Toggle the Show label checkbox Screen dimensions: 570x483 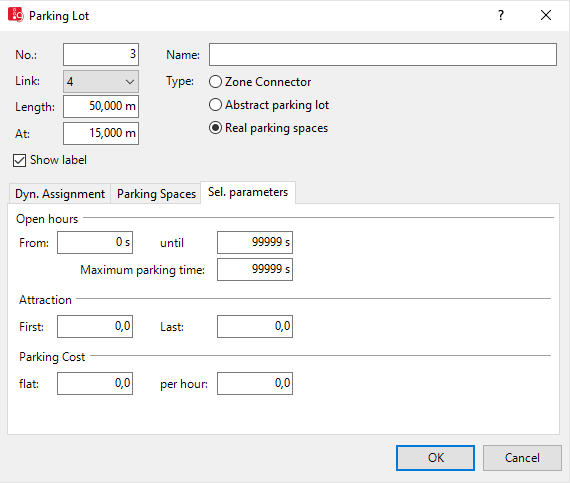pyautogui.click(x=20, y=160)
